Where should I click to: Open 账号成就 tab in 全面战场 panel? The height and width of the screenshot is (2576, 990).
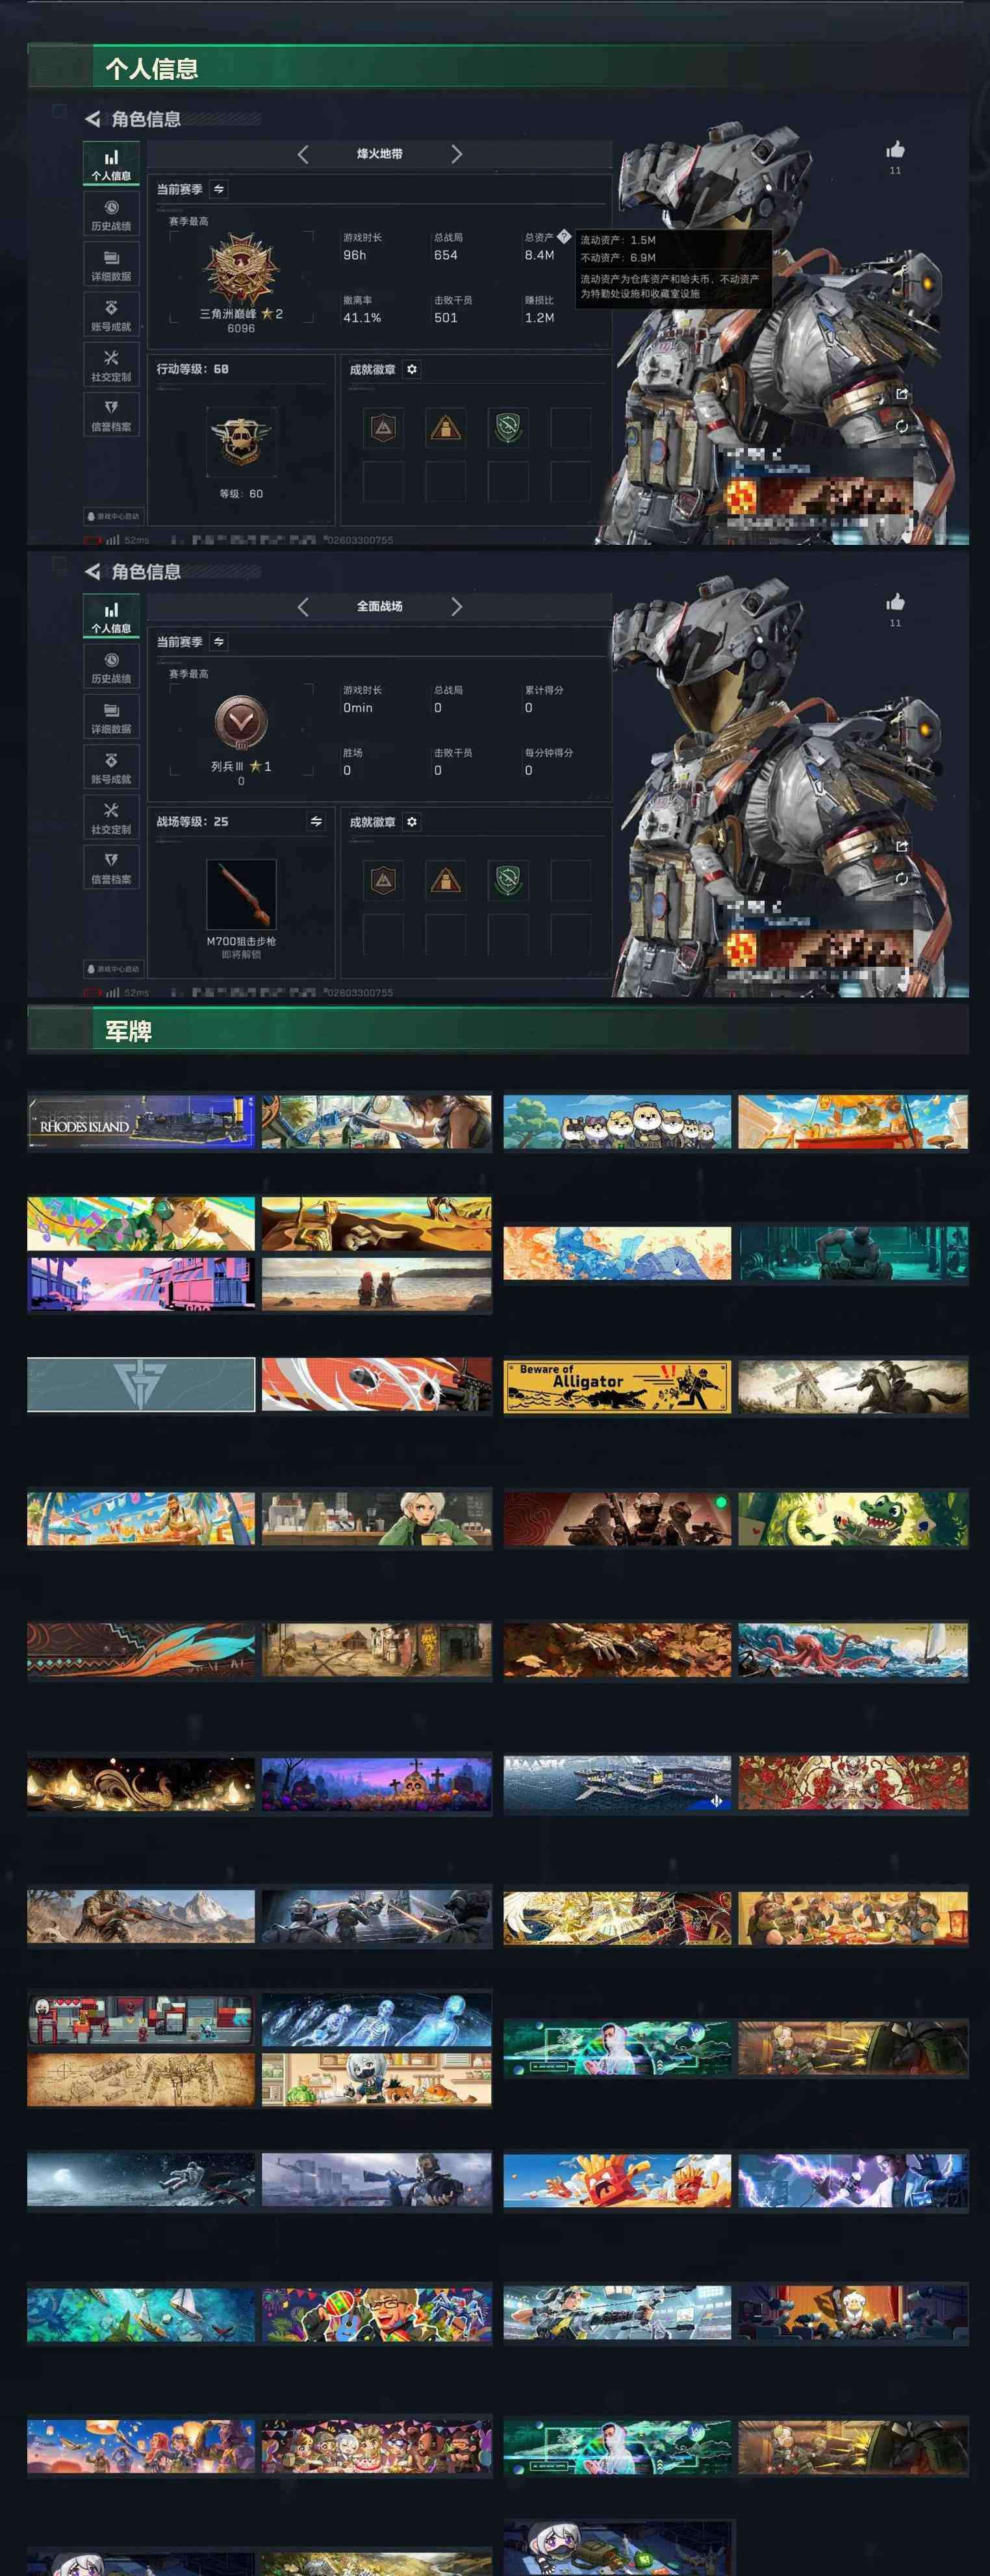coord(111,767)
